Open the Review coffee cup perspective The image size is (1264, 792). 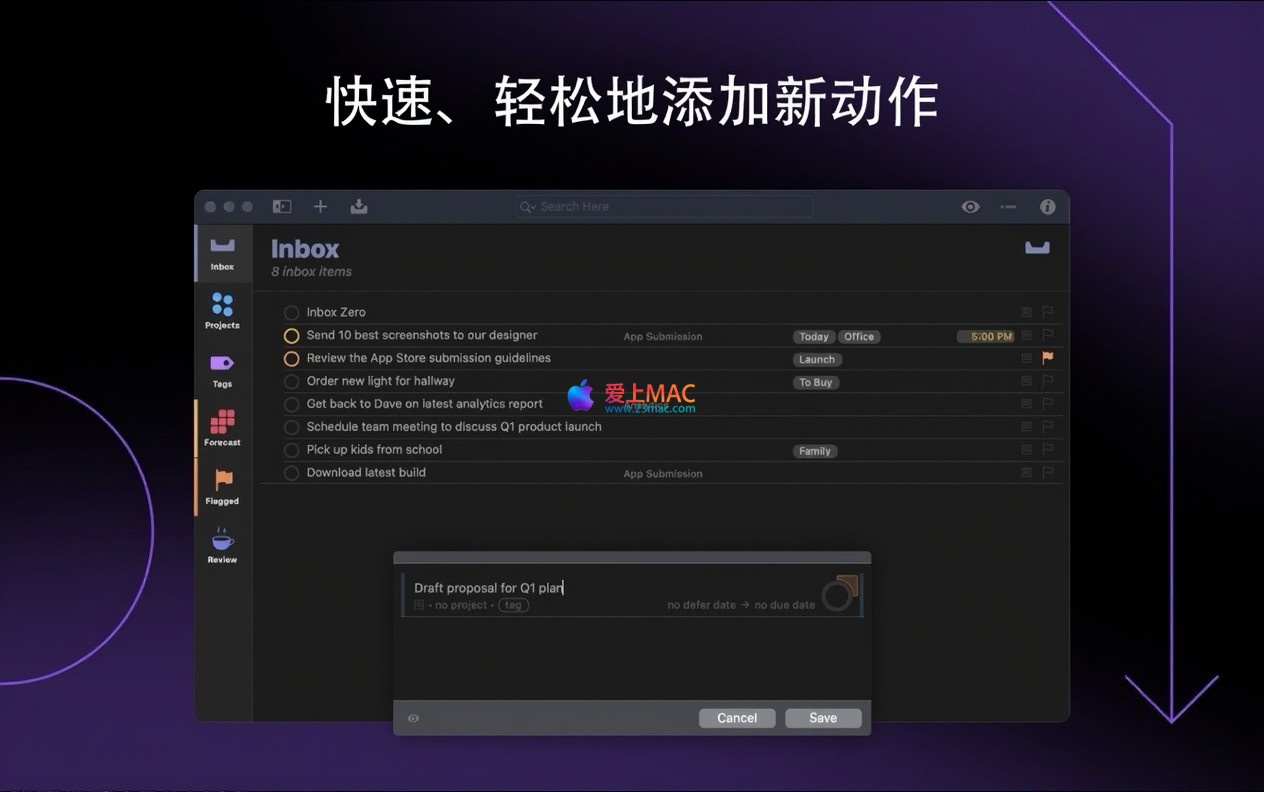point(222,545)
